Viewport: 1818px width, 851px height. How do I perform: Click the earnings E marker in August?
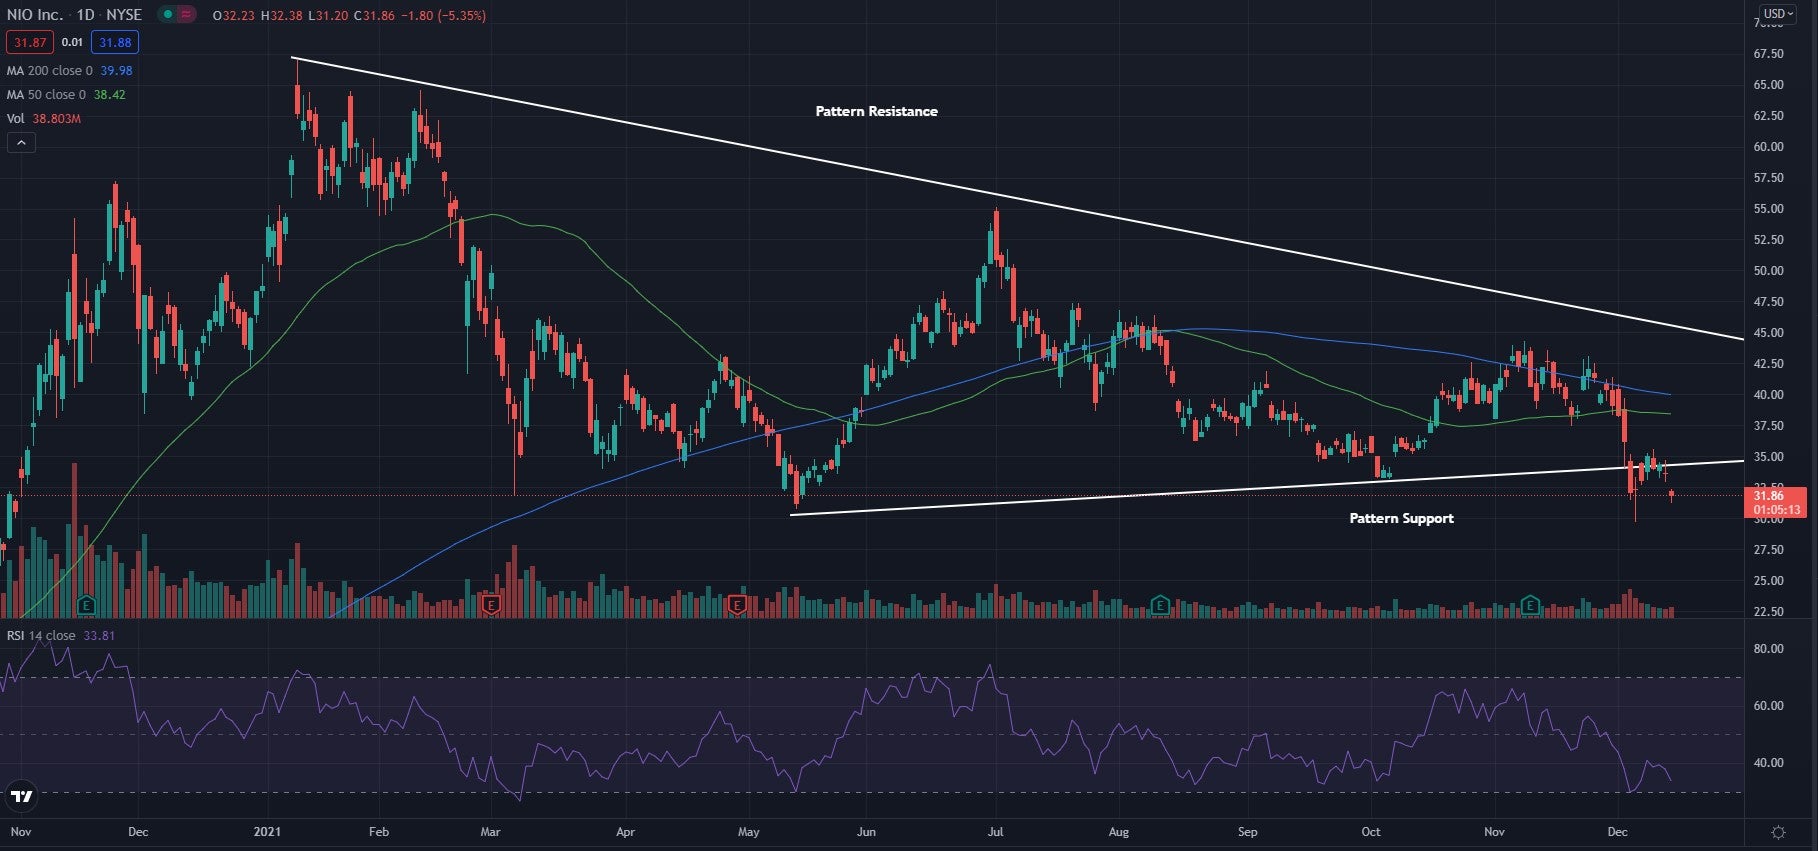pos(1159,604)
